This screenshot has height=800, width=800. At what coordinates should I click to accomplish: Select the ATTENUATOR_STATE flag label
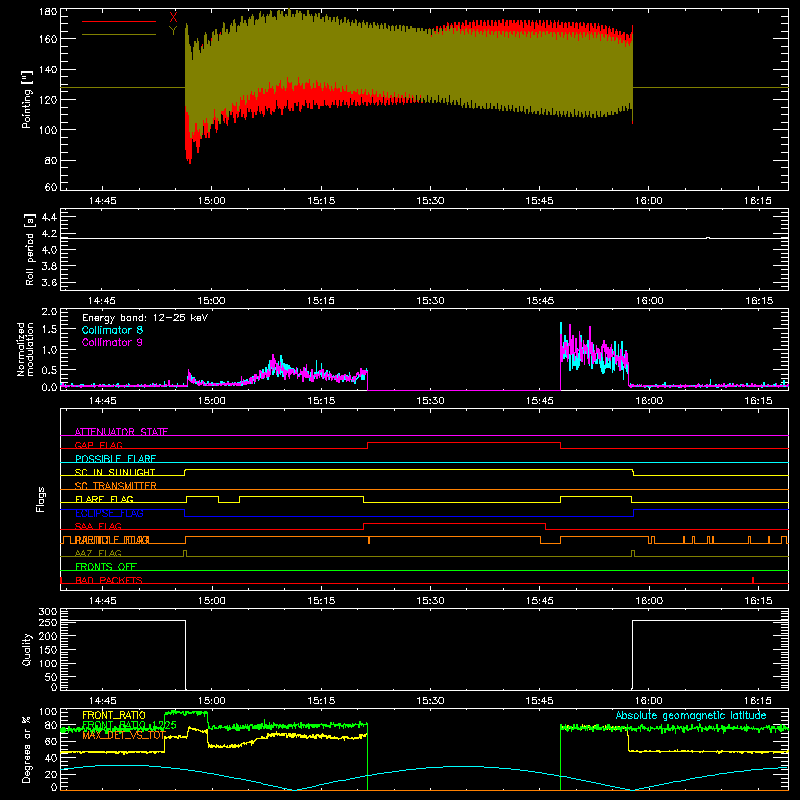pyautogui.click(x=121, y=432)
